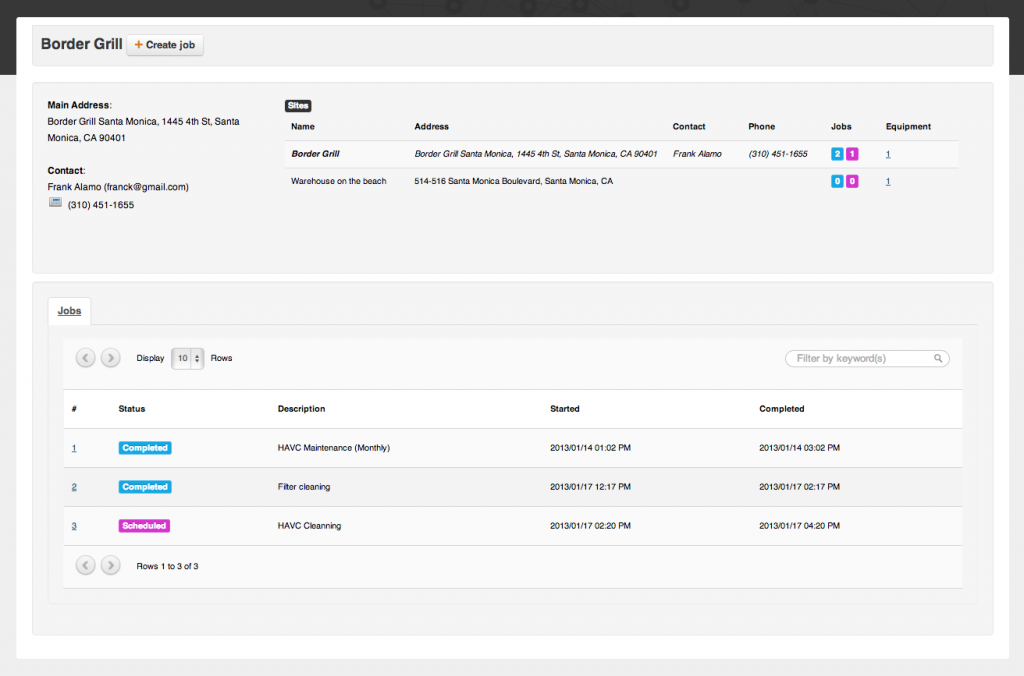Open job number 1 link

click(74, 448)
